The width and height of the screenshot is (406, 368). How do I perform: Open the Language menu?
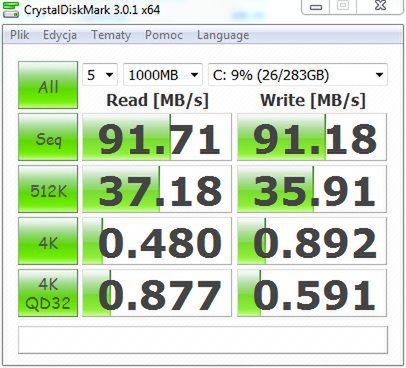223,35
